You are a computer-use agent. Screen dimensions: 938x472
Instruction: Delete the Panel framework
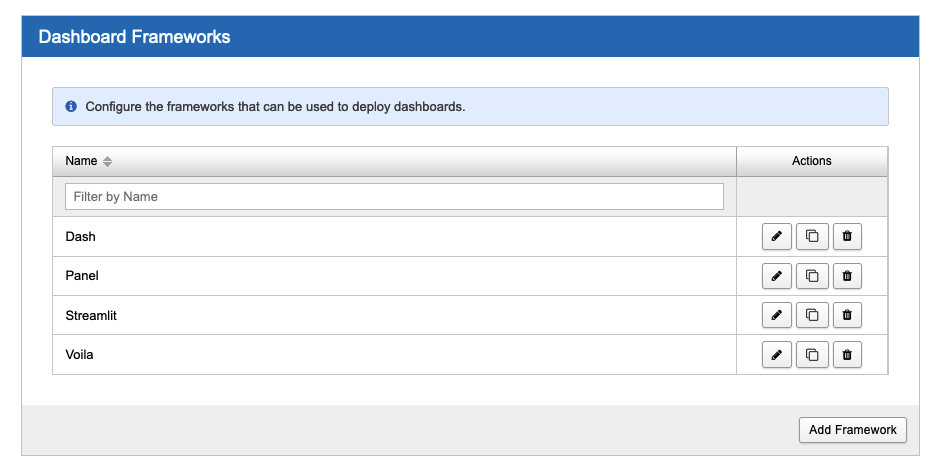pyautogui.click(x=847, y=276)
